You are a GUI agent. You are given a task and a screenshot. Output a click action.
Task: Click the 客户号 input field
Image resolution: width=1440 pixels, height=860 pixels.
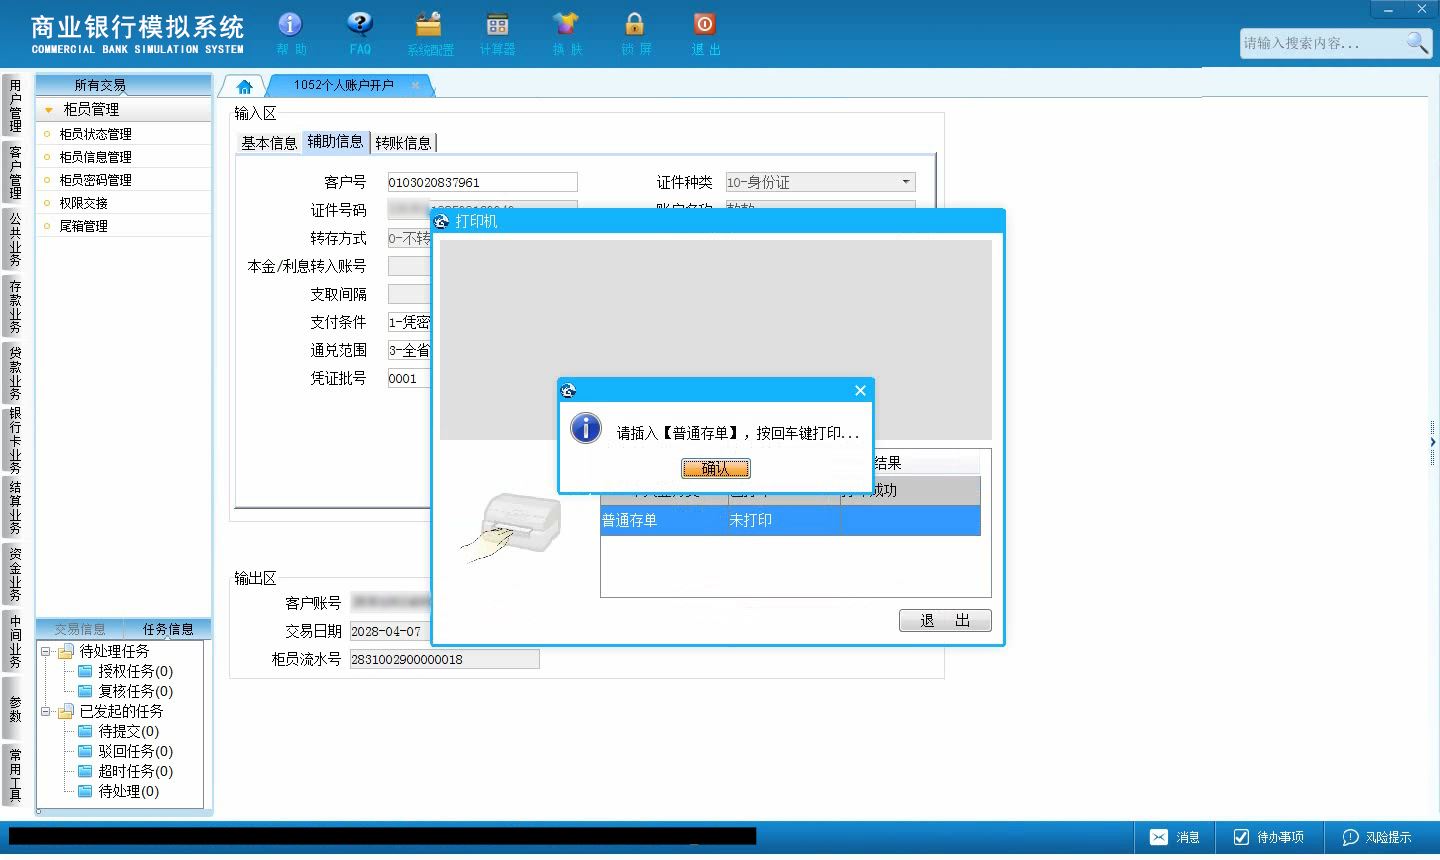[482, 182]
